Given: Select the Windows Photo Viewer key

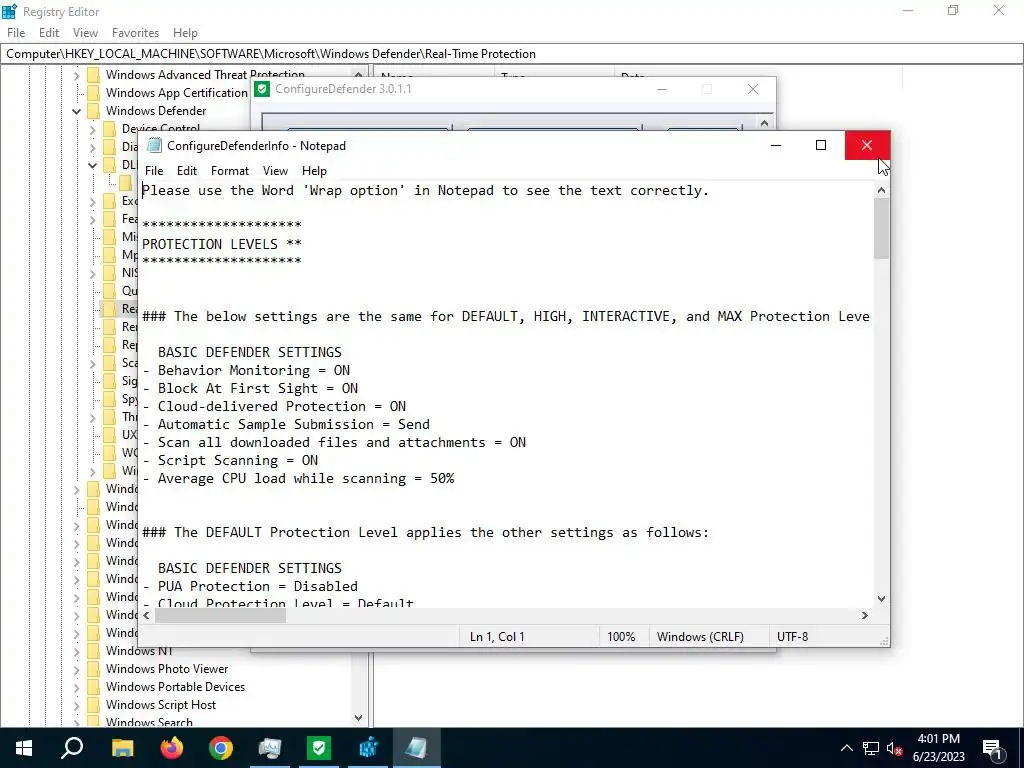Looking at the screenshot, I should [x=167, y=669].
